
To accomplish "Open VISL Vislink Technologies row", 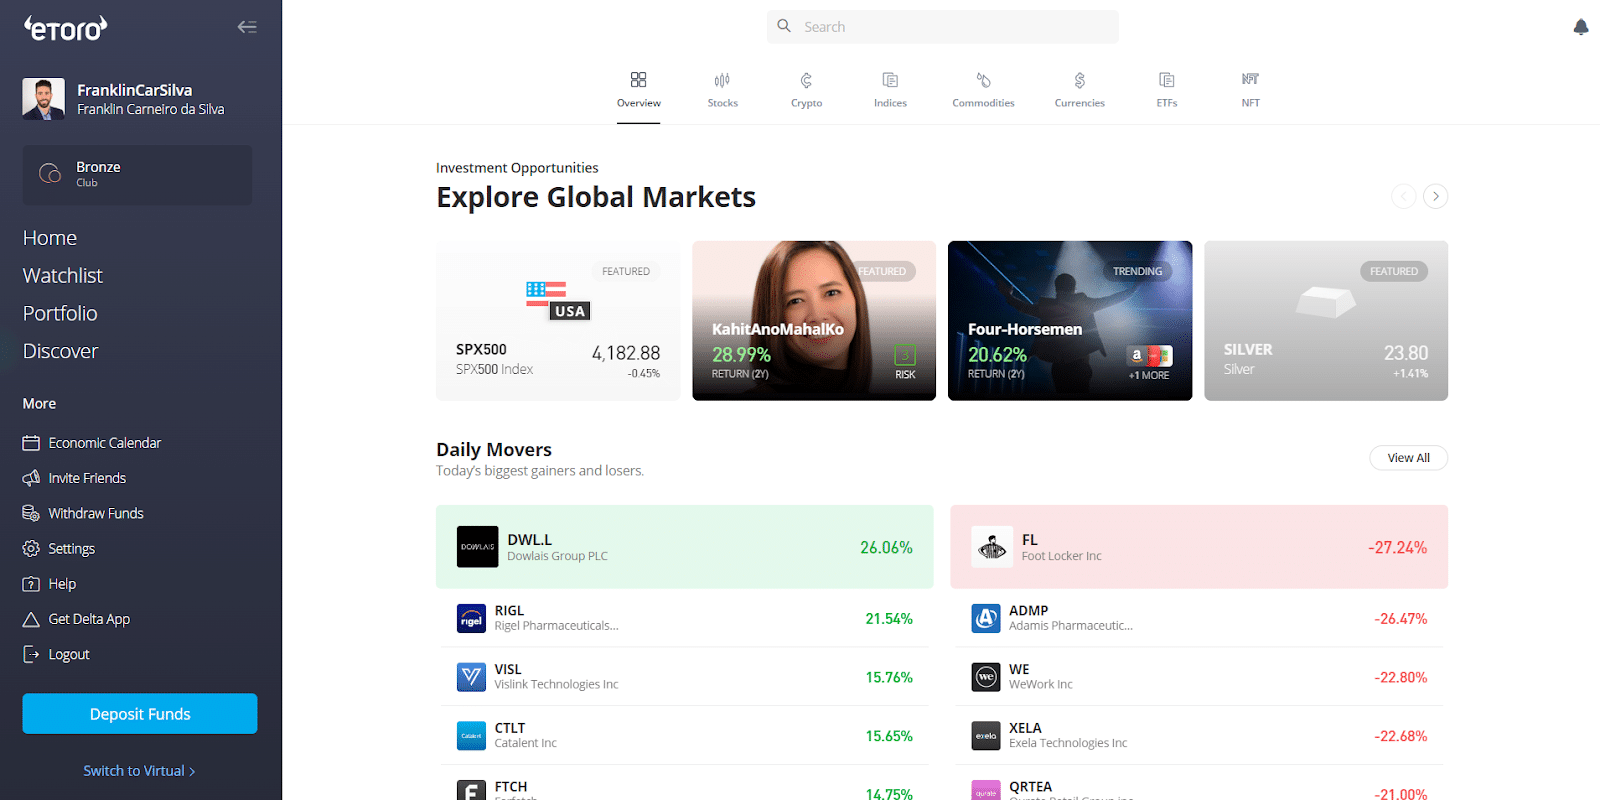I will [685, 677].
